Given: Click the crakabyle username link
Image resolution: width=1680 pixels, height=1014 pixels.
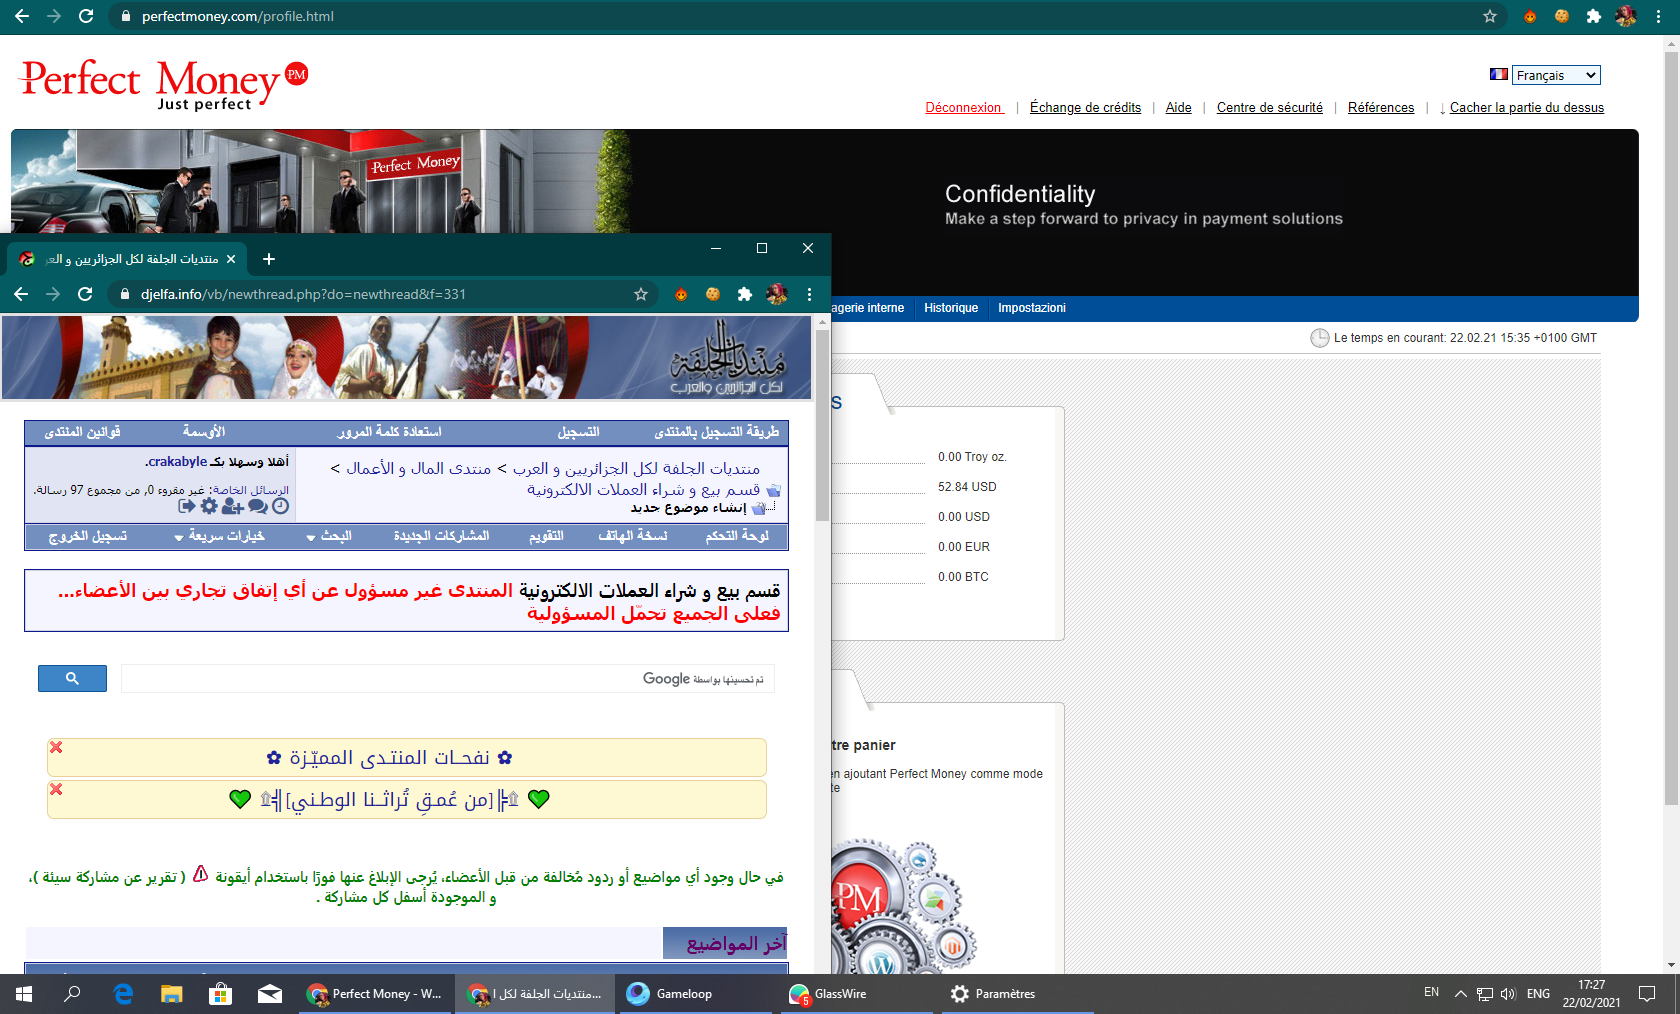Looking at the screenshot, I should (x=177, y=462).
